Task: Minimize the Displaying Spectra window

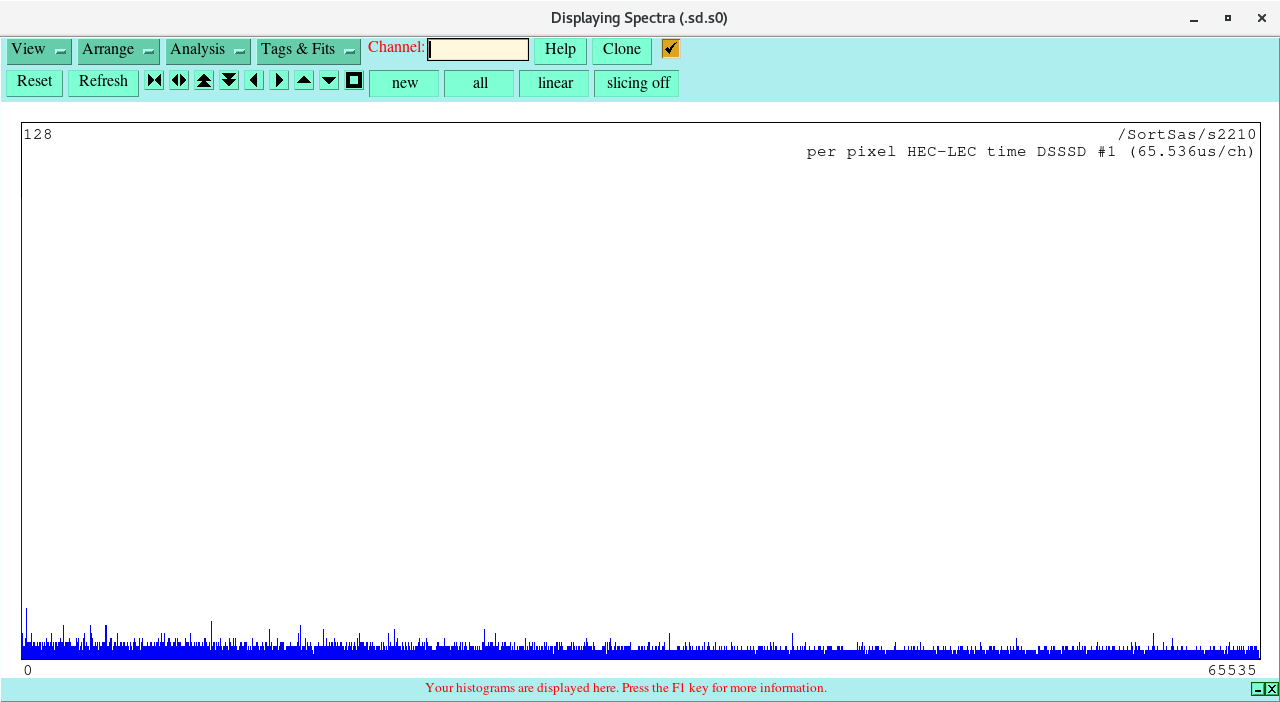Action: coord(1194,18)
